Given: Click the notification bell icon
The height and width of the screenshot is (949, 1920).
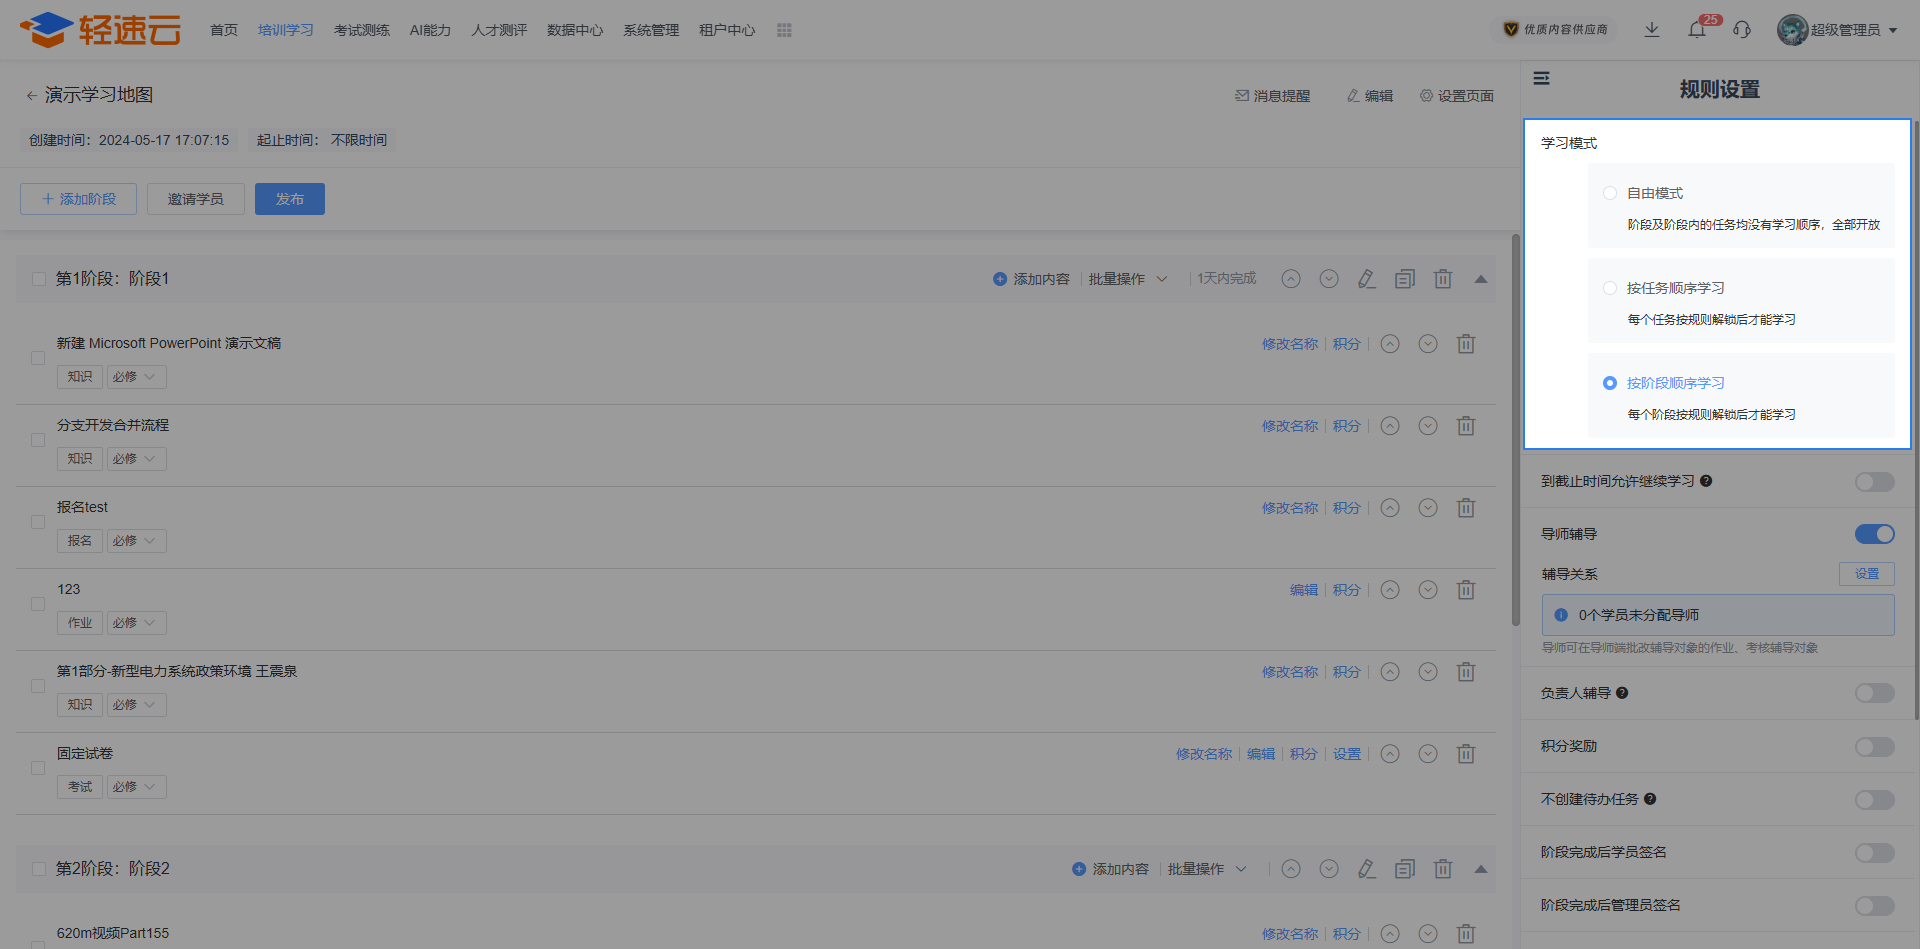Looking at the screenshot, I should [x=1697, y=30].
